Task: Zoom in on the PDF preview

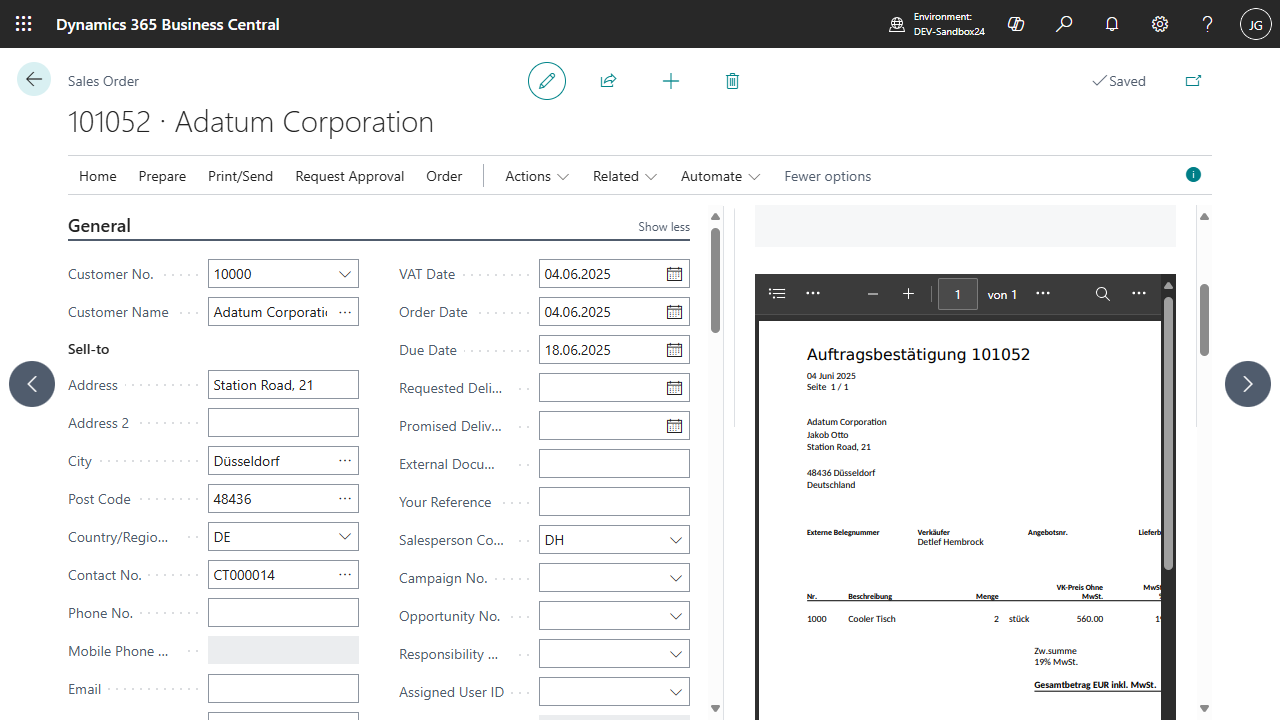Action: pyautogui.click(x=908, y=293)
